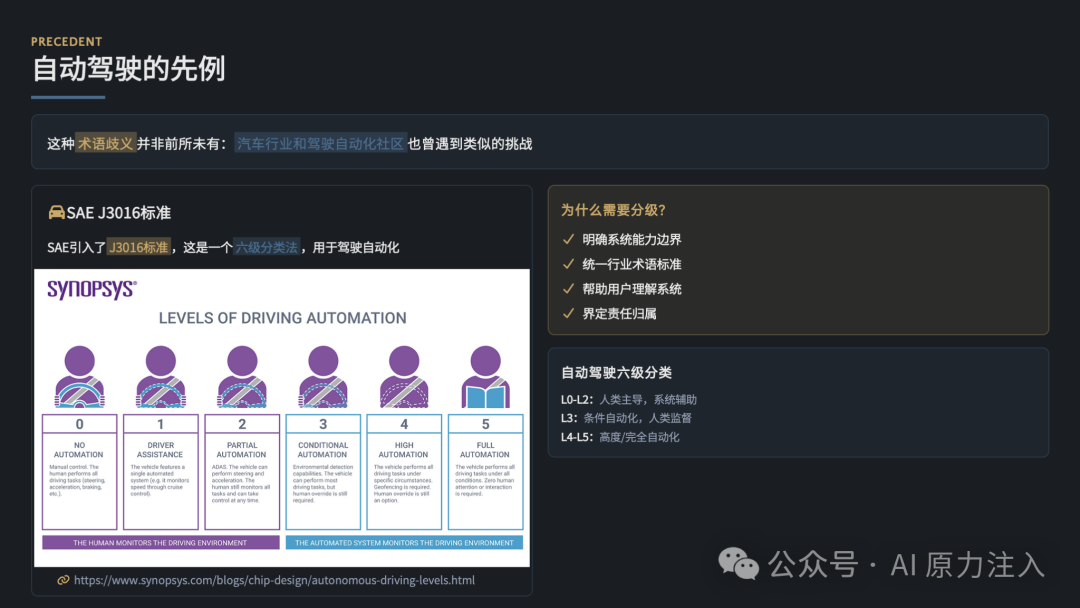
Task: Click the DRIVER ASSISTANCE level box
Action: (160, 472)
